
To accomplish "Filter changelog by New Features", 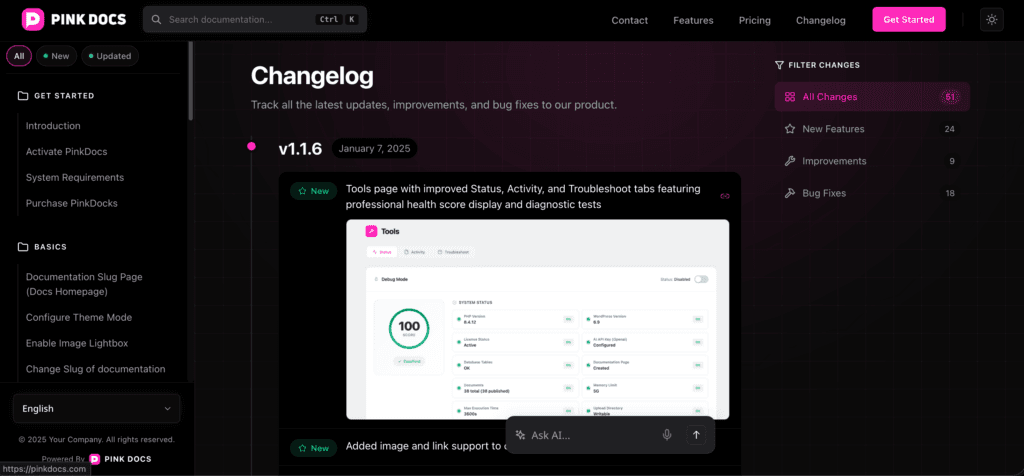I will click(x=832, y=129).
